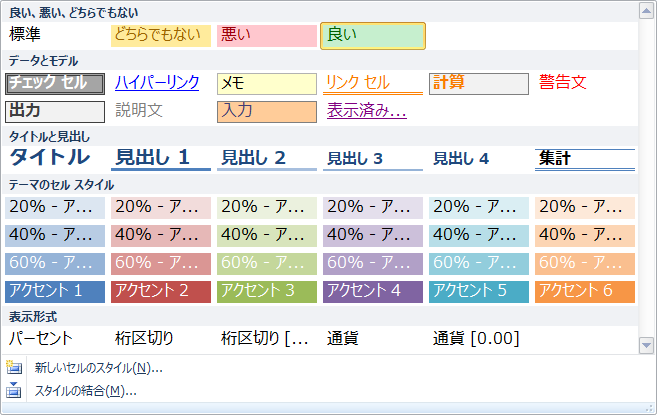657x415 pixels.
Task: Pick 60% orange accent 6 style
Action: (x=585, y=264)
